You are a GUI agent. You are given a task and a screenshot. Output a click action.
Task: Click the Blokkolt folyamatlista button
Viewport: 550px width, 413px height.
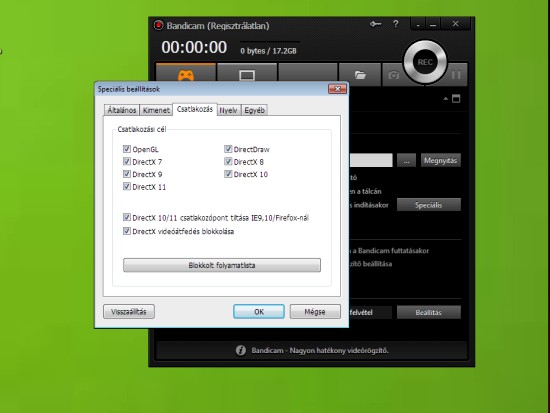click(x=222, y=265)
